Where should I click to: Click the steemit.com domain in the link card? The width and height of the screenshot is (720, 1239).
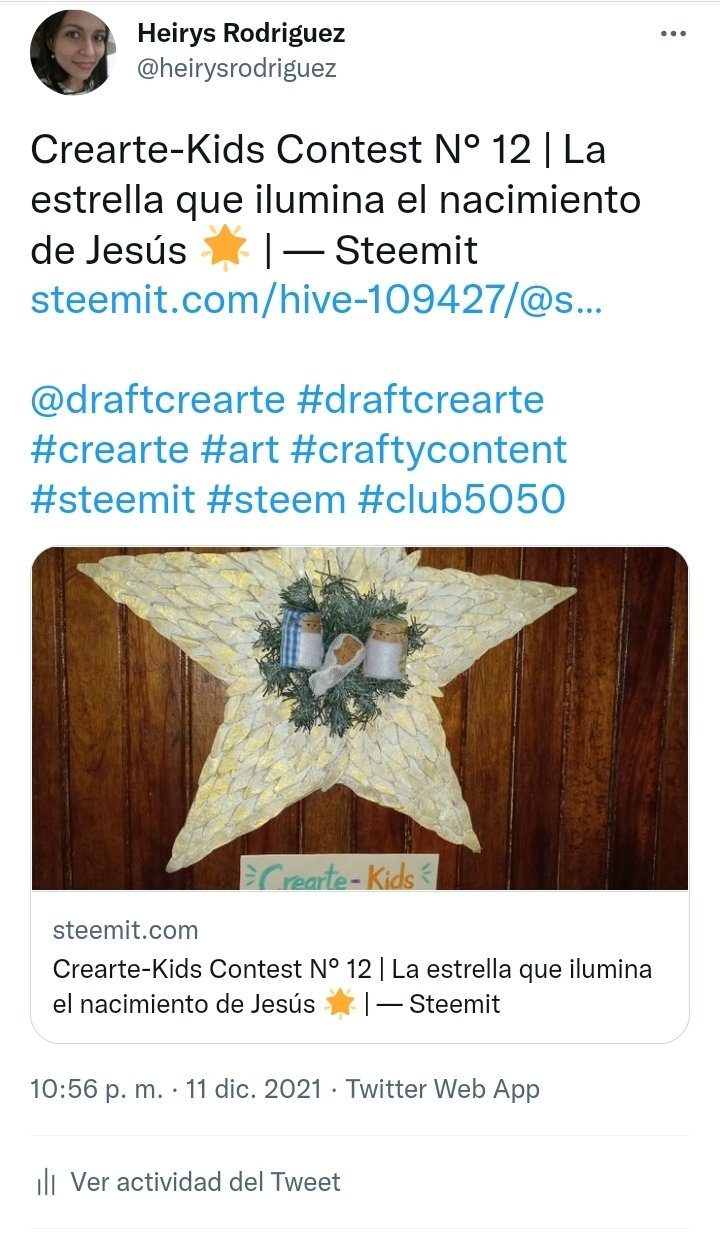point(125,930)
